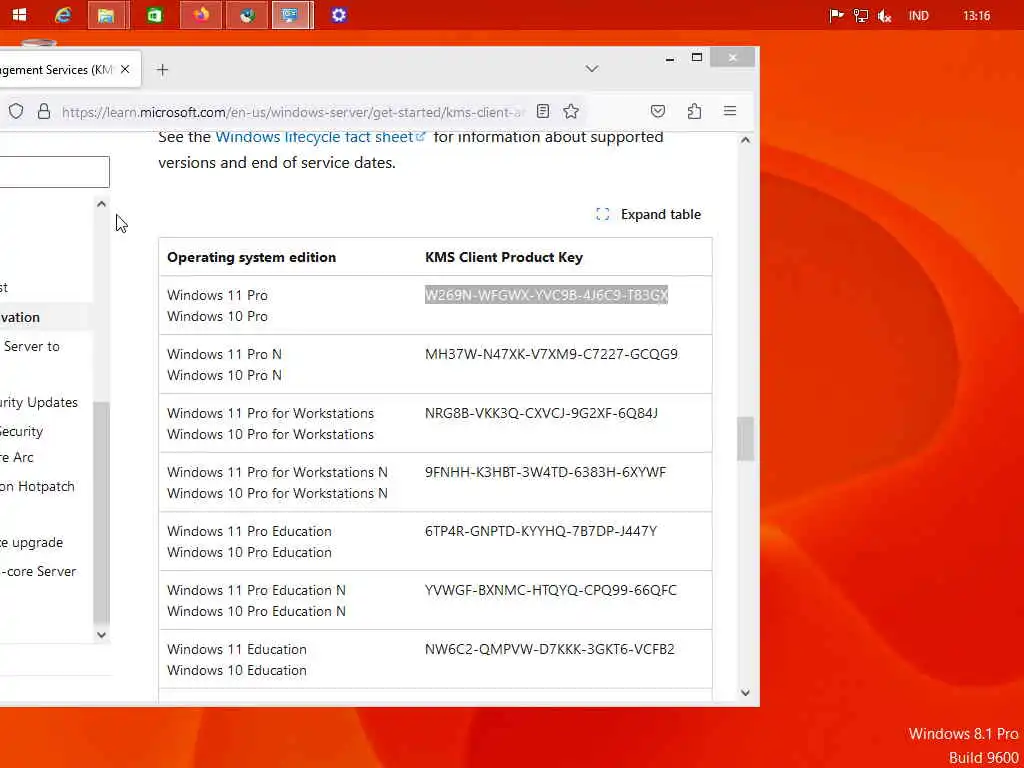Open the extensions puzzle icon
The image size is (1024, 768).
(x=694, y=112)
